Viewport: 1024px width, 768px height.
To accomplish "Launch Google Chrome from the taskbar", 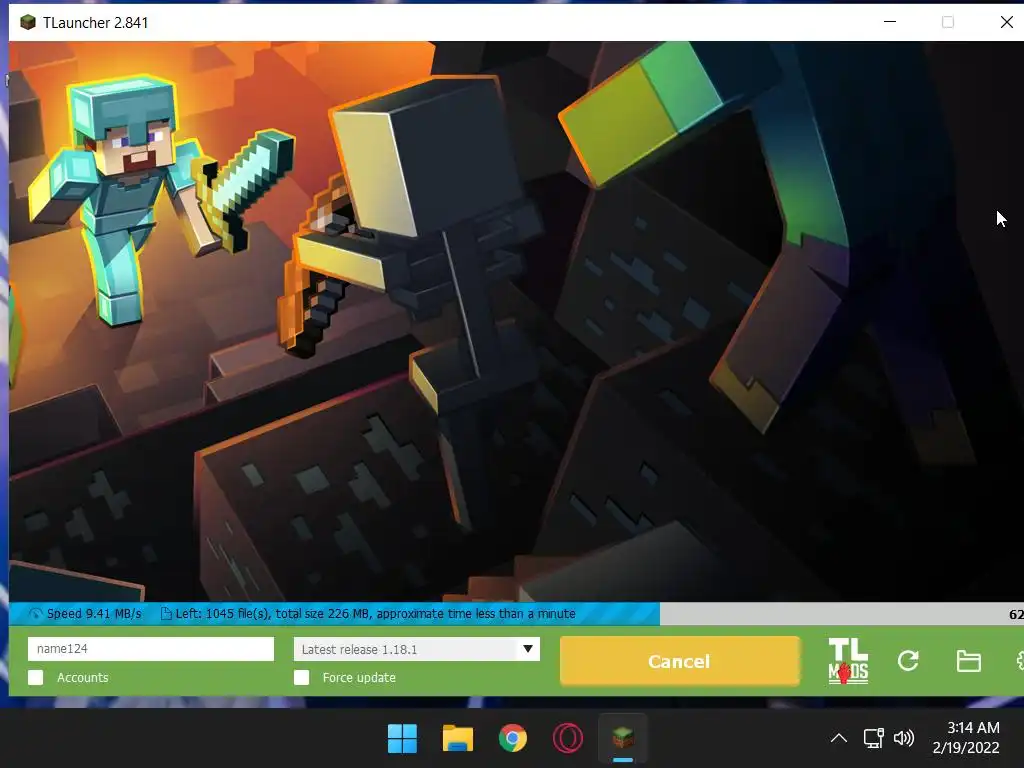I will (513, 739).
